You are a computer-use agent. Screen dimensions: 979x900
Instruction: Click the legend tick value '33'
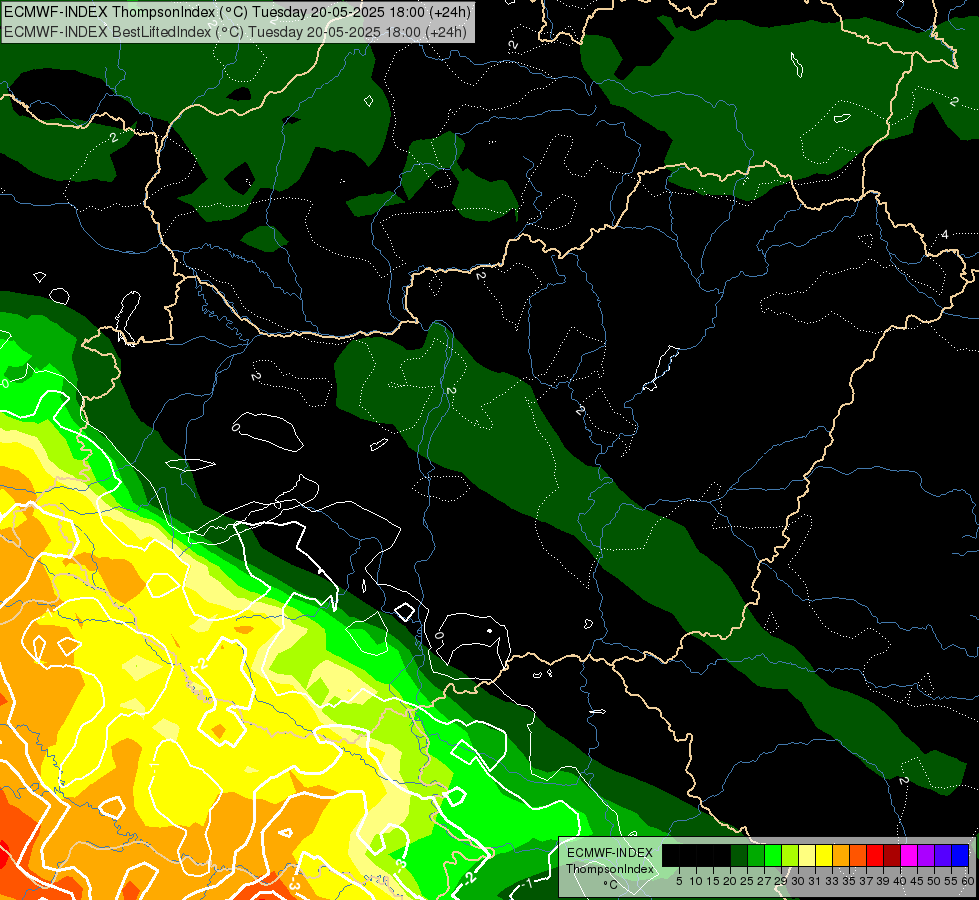pos(832,881)
